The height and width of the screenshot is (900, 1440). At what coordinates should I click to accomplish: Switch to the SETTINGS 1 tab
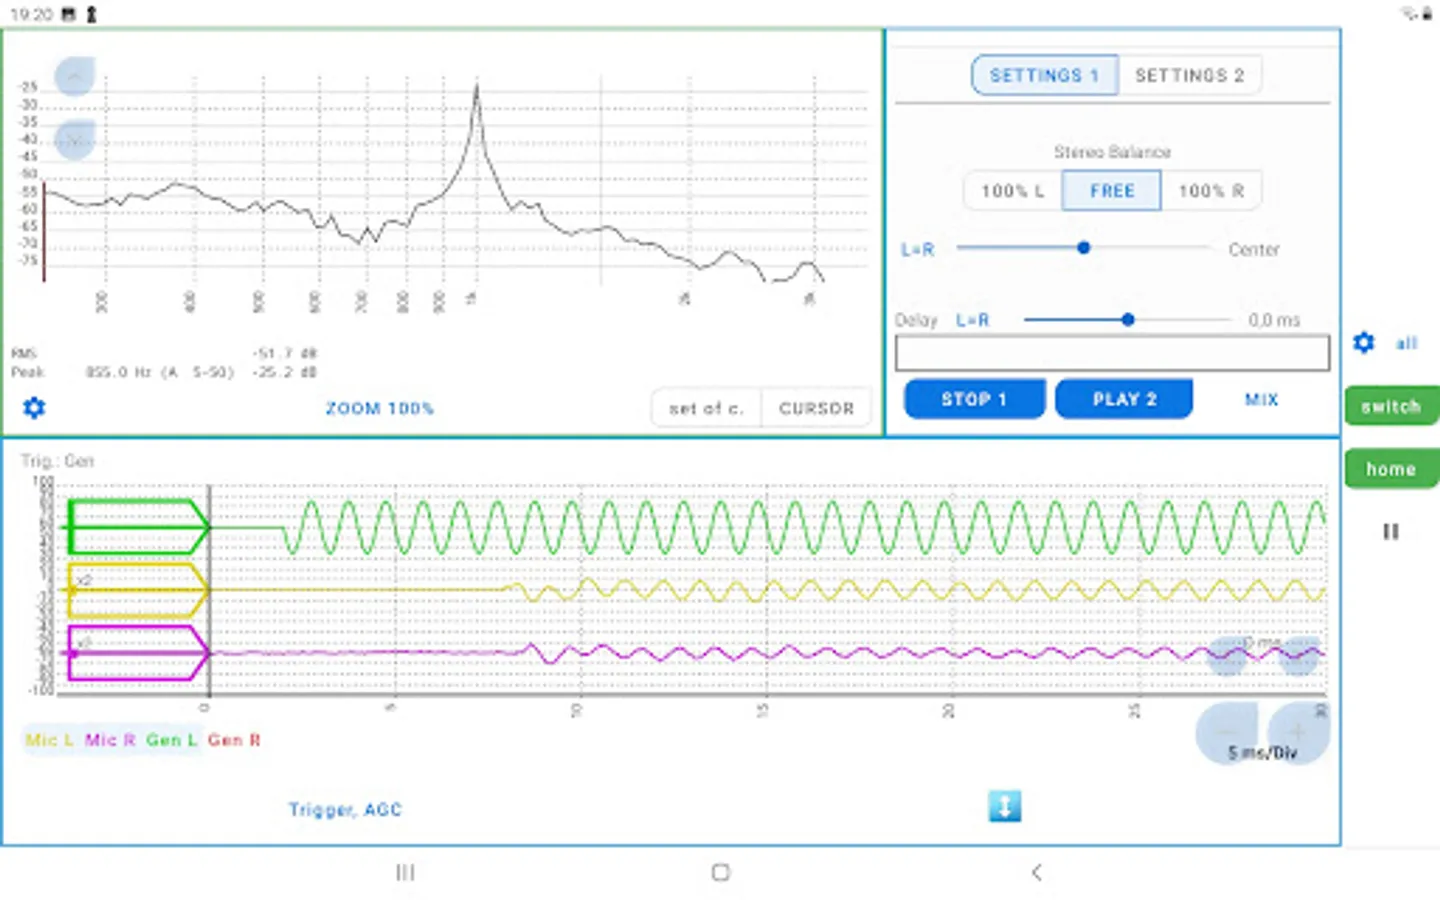pyautogui.click(x=1044, y=76)
